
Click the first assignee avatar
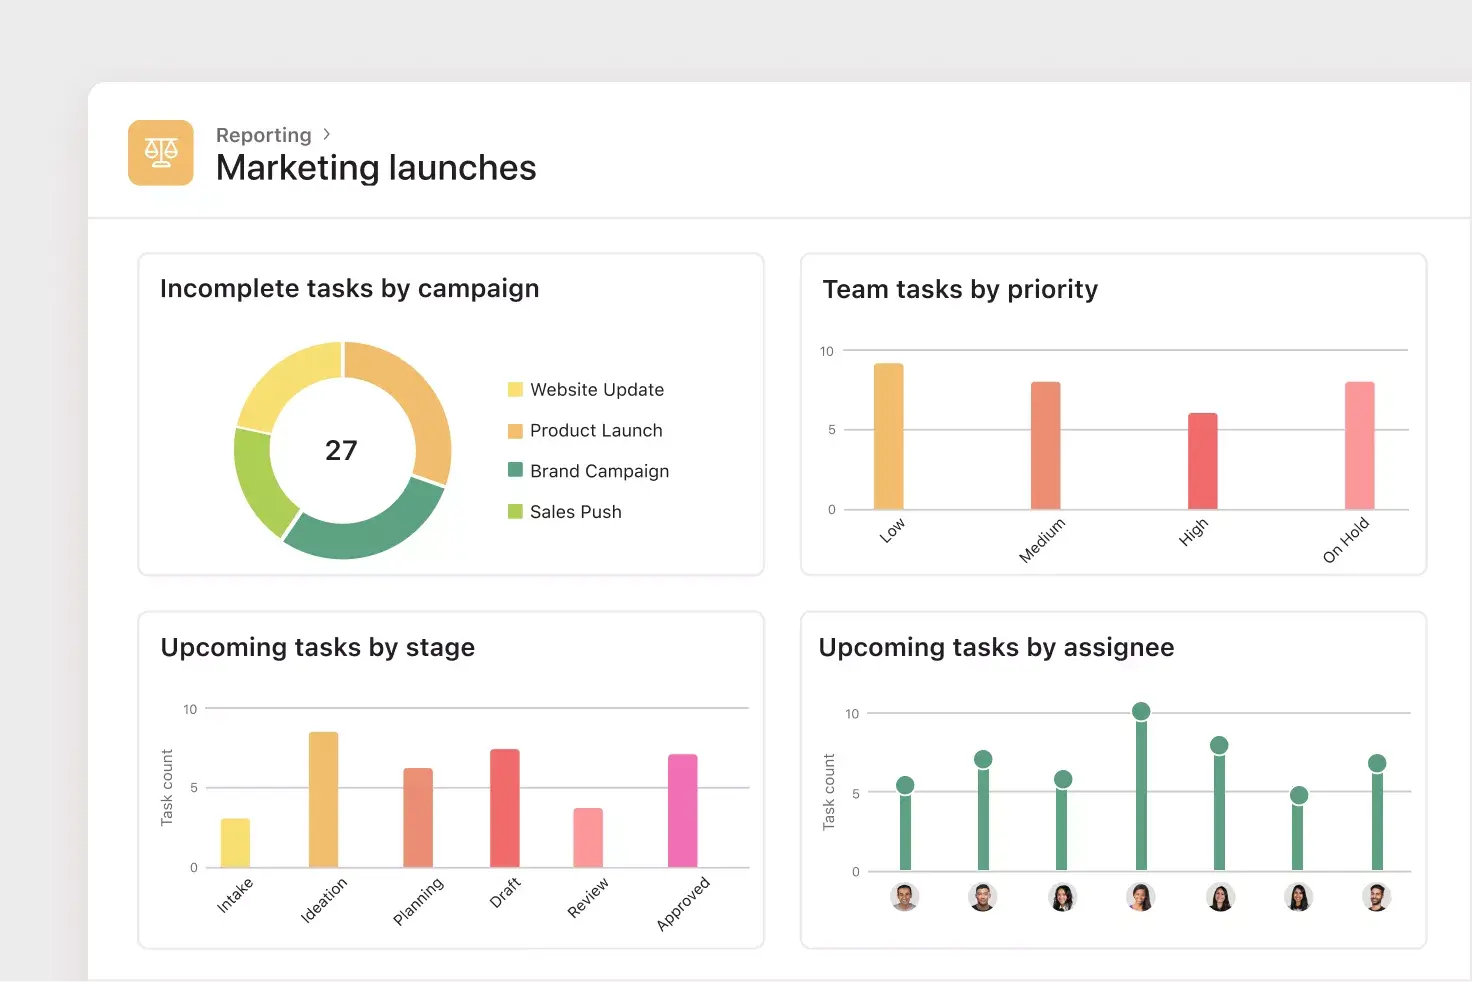[906, 897]
